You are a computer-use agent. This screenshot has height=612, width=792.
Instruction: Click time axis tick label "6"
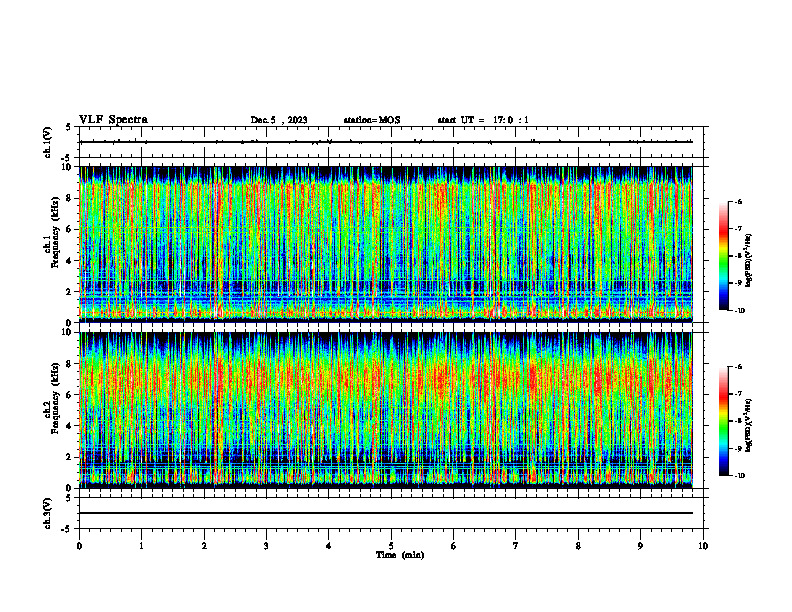click(x=454, y=546)
